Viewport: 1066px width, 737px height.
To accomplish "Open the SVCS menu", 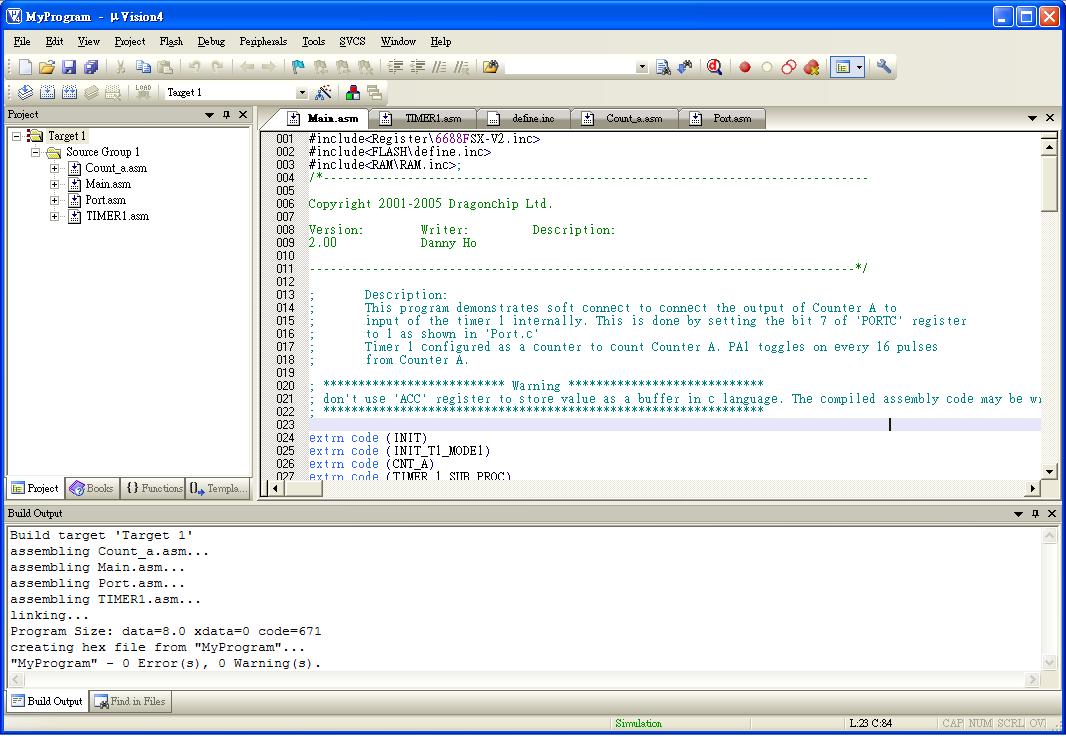I will click(x=352, y=41).
